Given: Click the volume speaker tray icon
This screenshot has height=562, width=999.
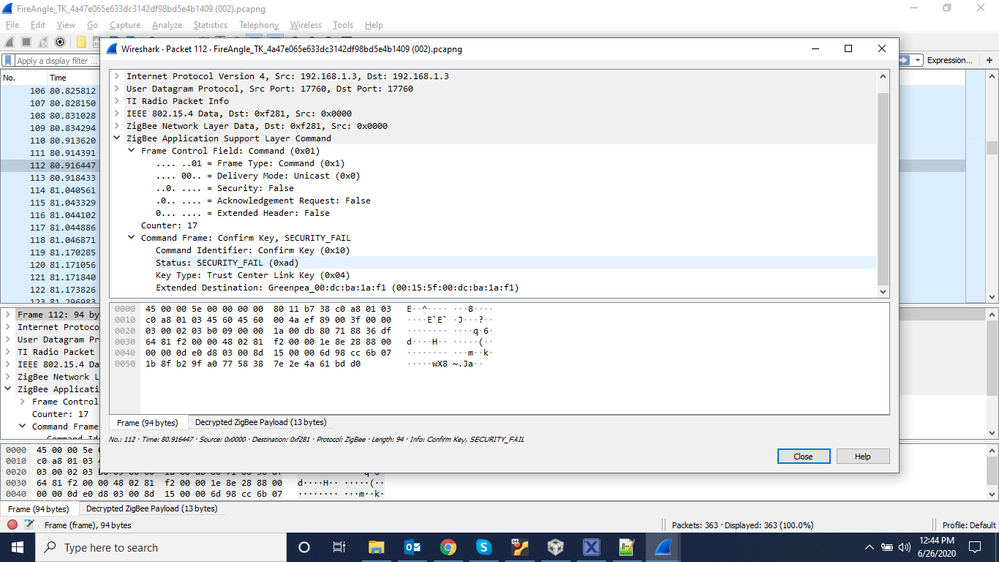Looking at the screenshot, I should (904, 547).
